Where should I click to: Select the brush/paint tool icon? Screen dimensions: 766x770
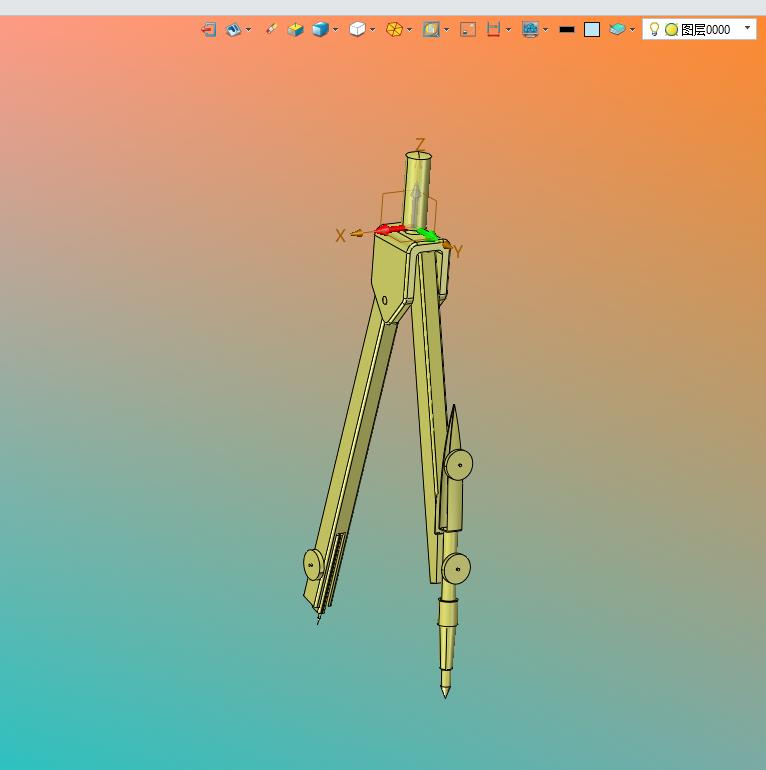point(272,29)
